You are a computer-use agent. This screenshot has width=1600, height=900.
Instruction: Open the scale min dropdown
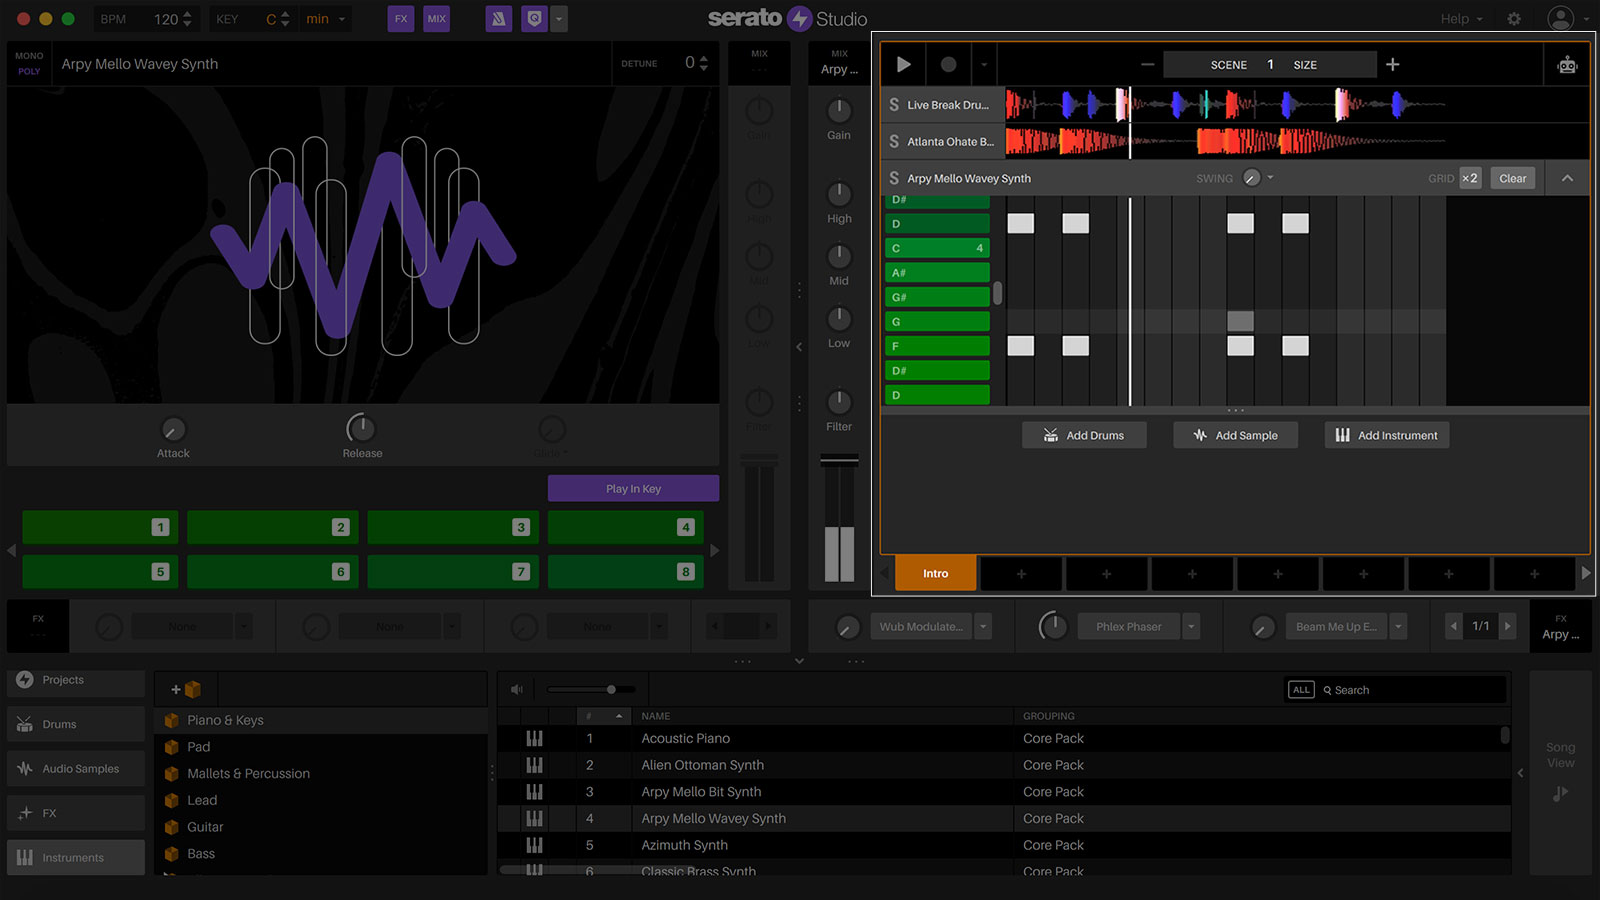pyautogui.click(x=326, y=19)
